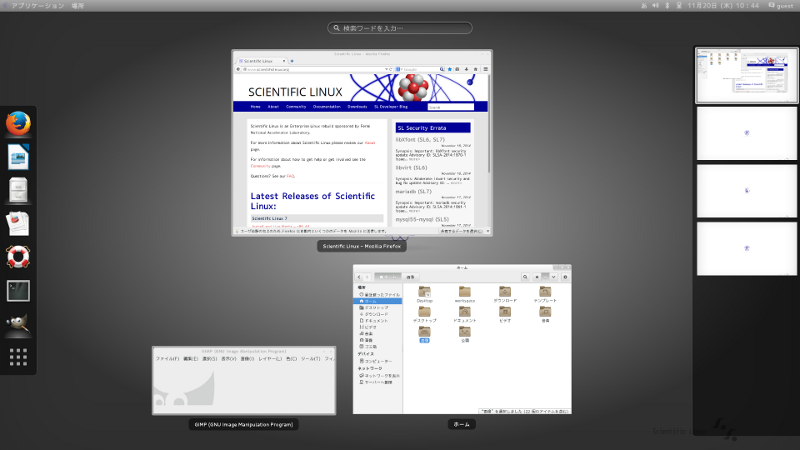
Task: Open Files window gear menu
Action: pos(565,277)
